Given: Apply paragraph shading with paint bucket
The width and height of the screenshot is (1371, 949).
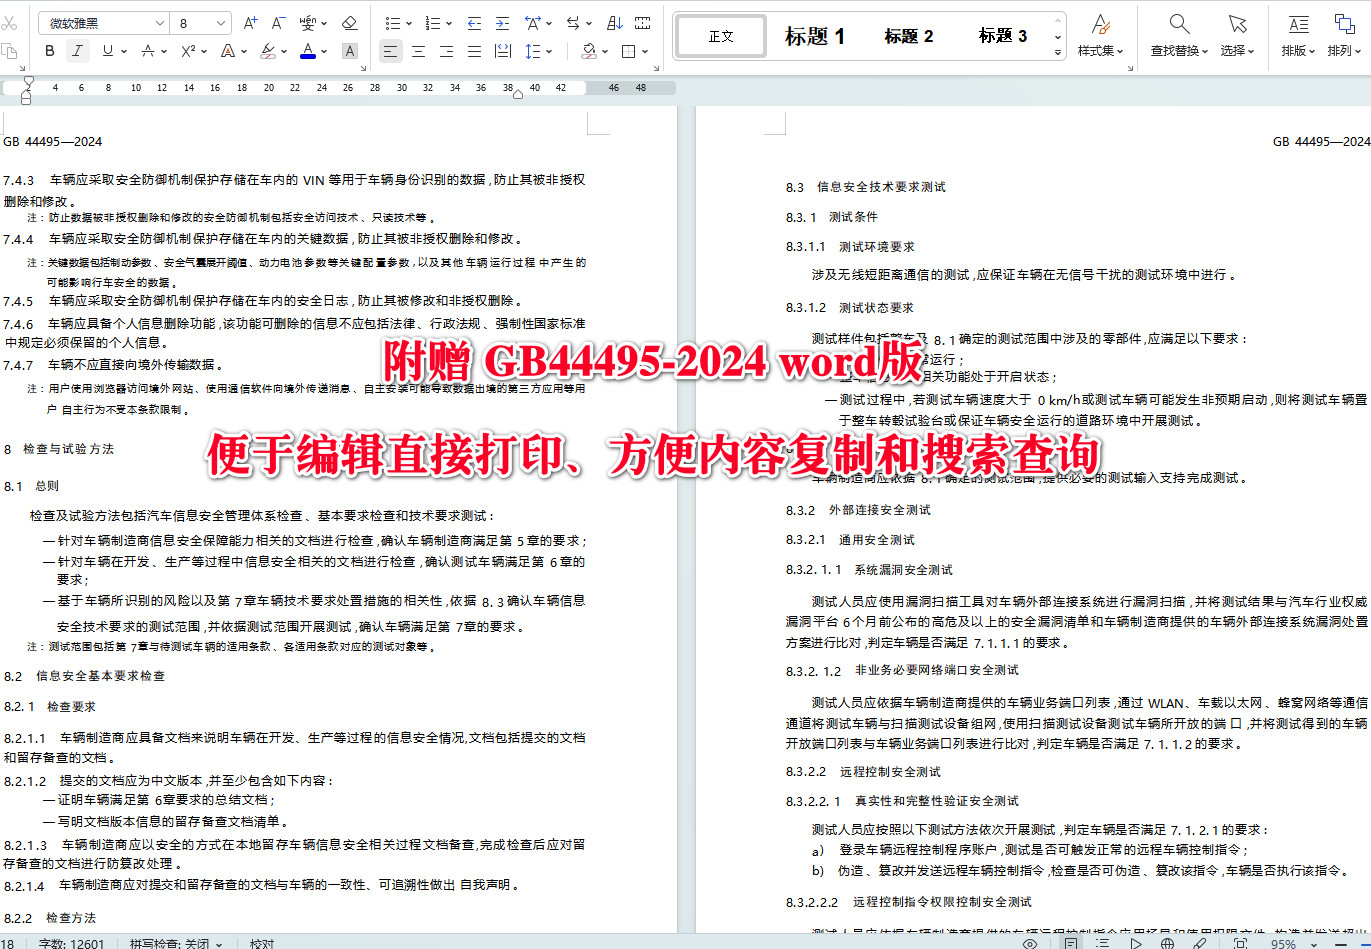Looking at the screenshot, I should pos(588,51).
